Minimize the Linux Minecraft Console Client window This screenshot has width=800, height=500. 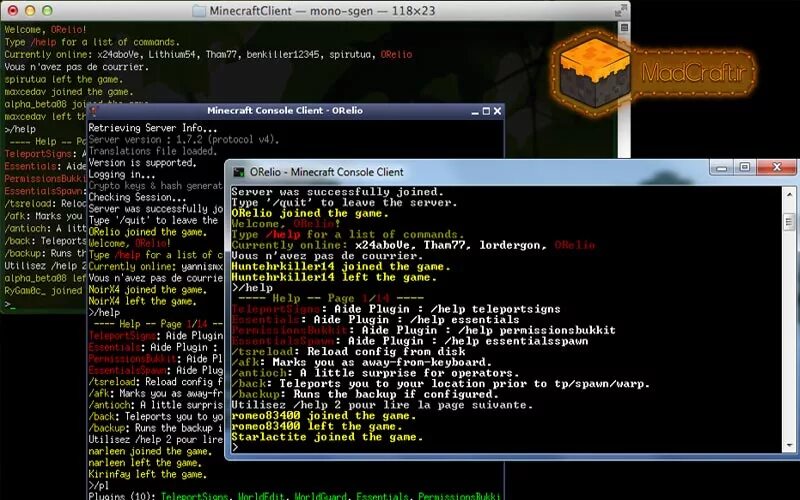click(x=475, y=111)
